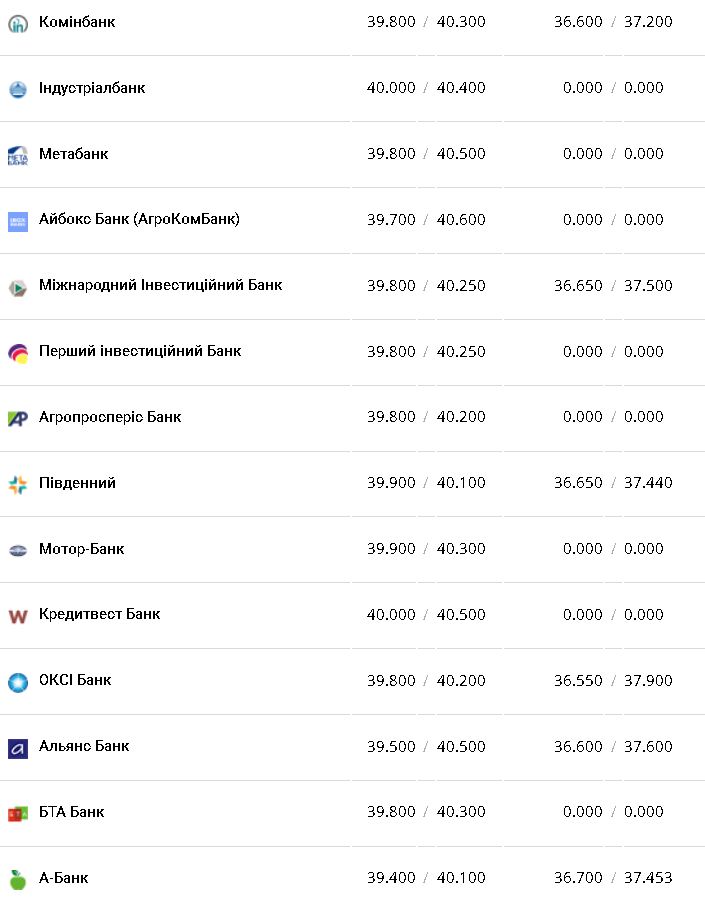Click the Агропросперіс Банк logo icon

pos(18,418)
